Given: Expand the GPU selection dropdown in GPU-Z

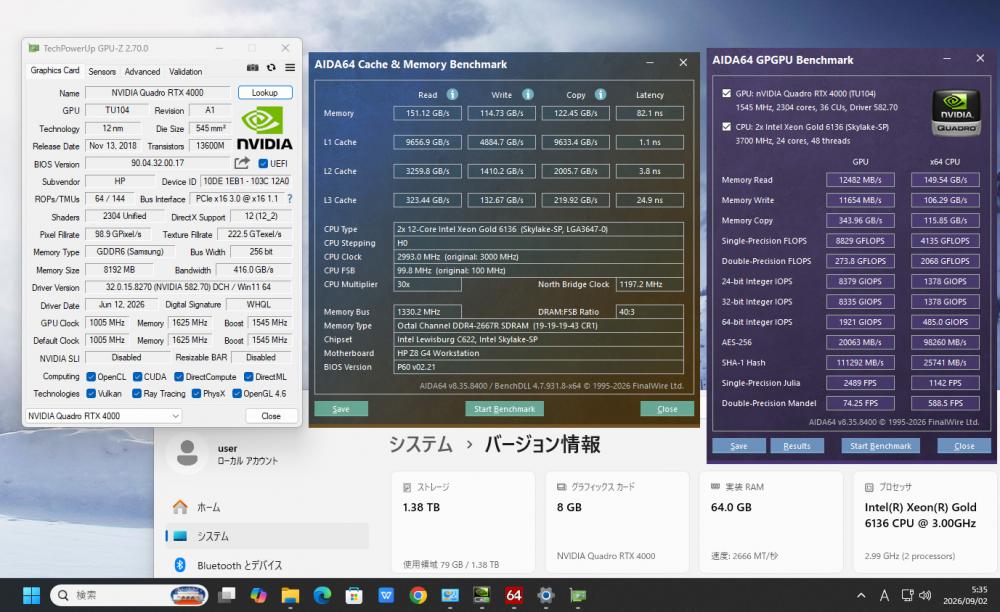Looking at the screenshot, I should point(103,416).
